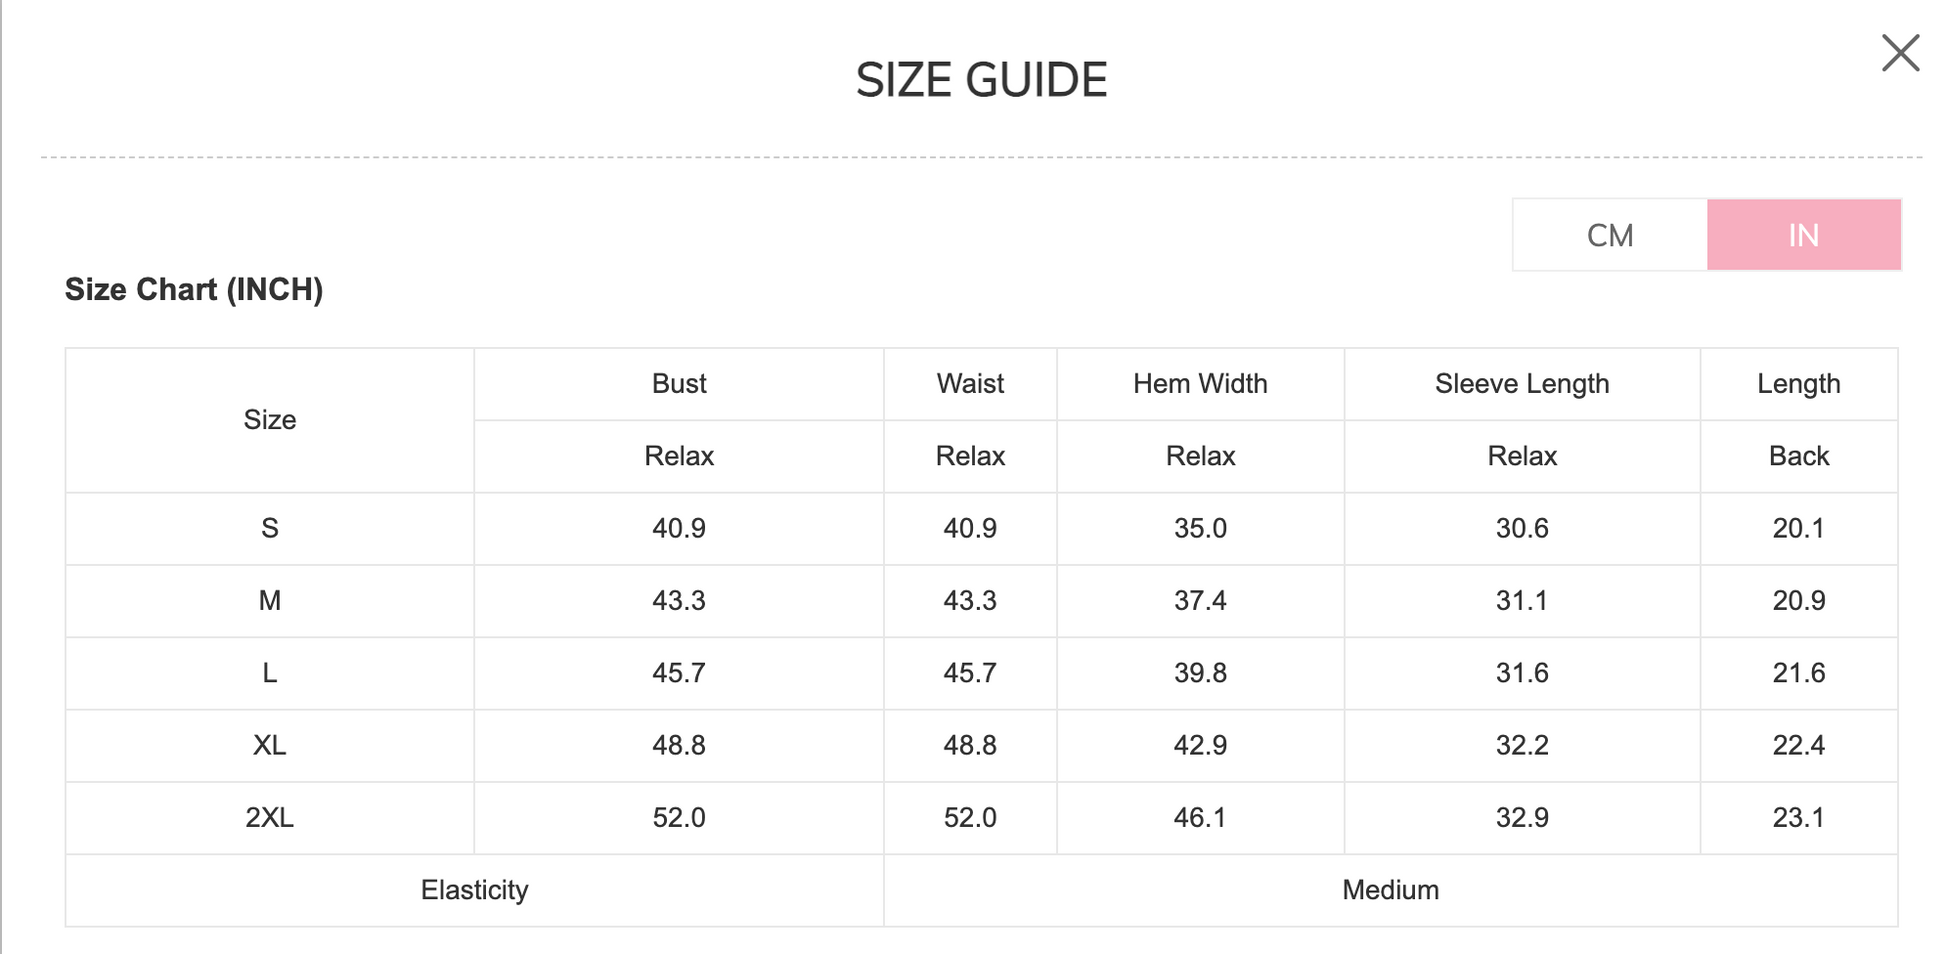This screenshot has height=954, width=1946.
Task: Click the SIZE GUIDE title
Action: pos(981,80)
